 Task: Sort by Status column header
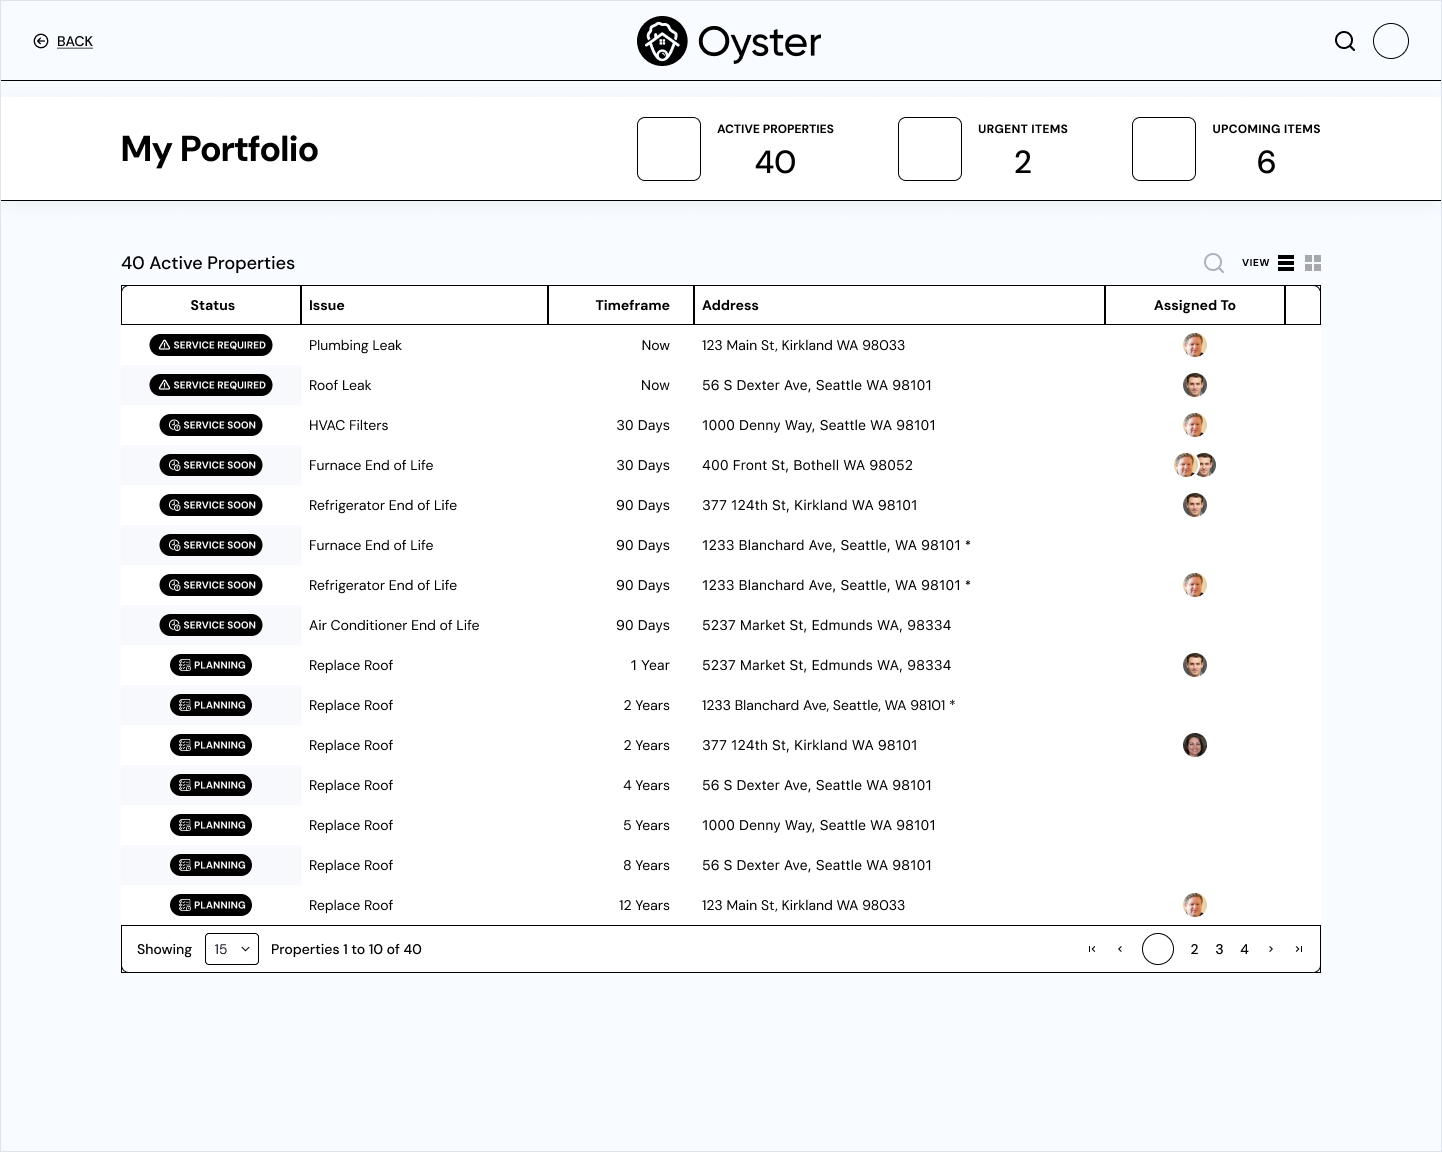pos(212,305)
